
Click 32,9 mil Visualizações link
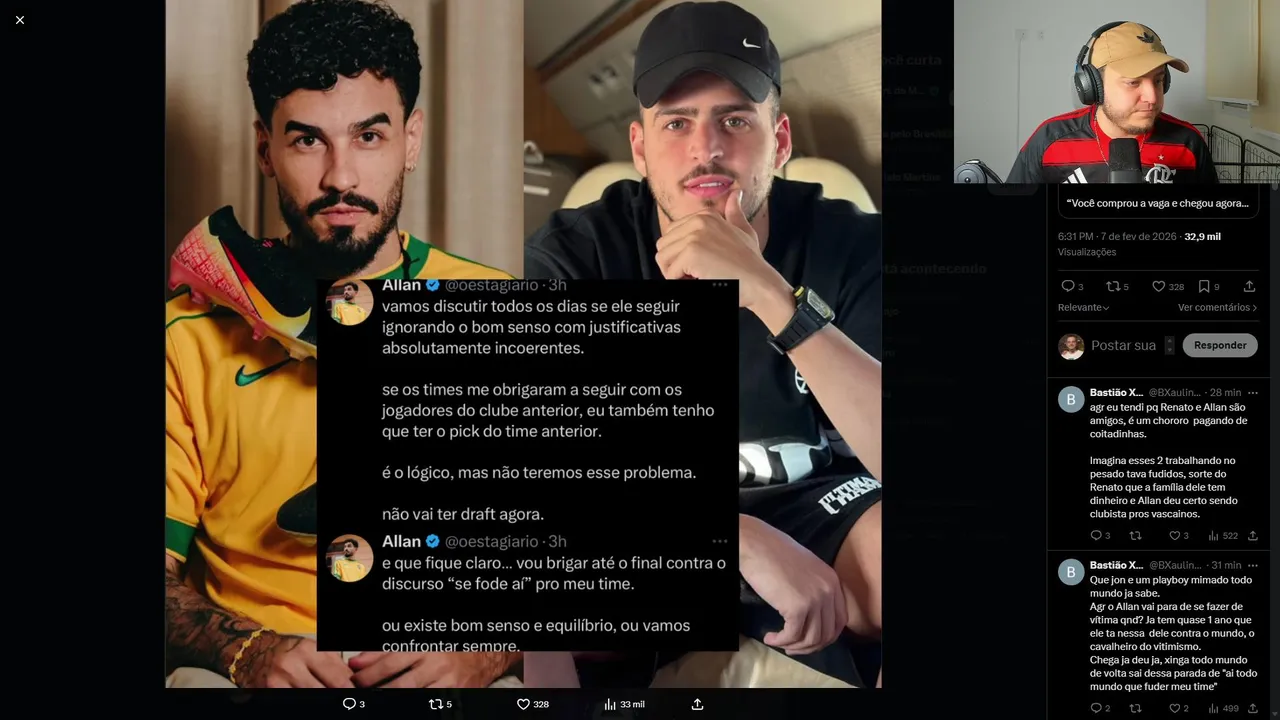(x=1202, y=237)
